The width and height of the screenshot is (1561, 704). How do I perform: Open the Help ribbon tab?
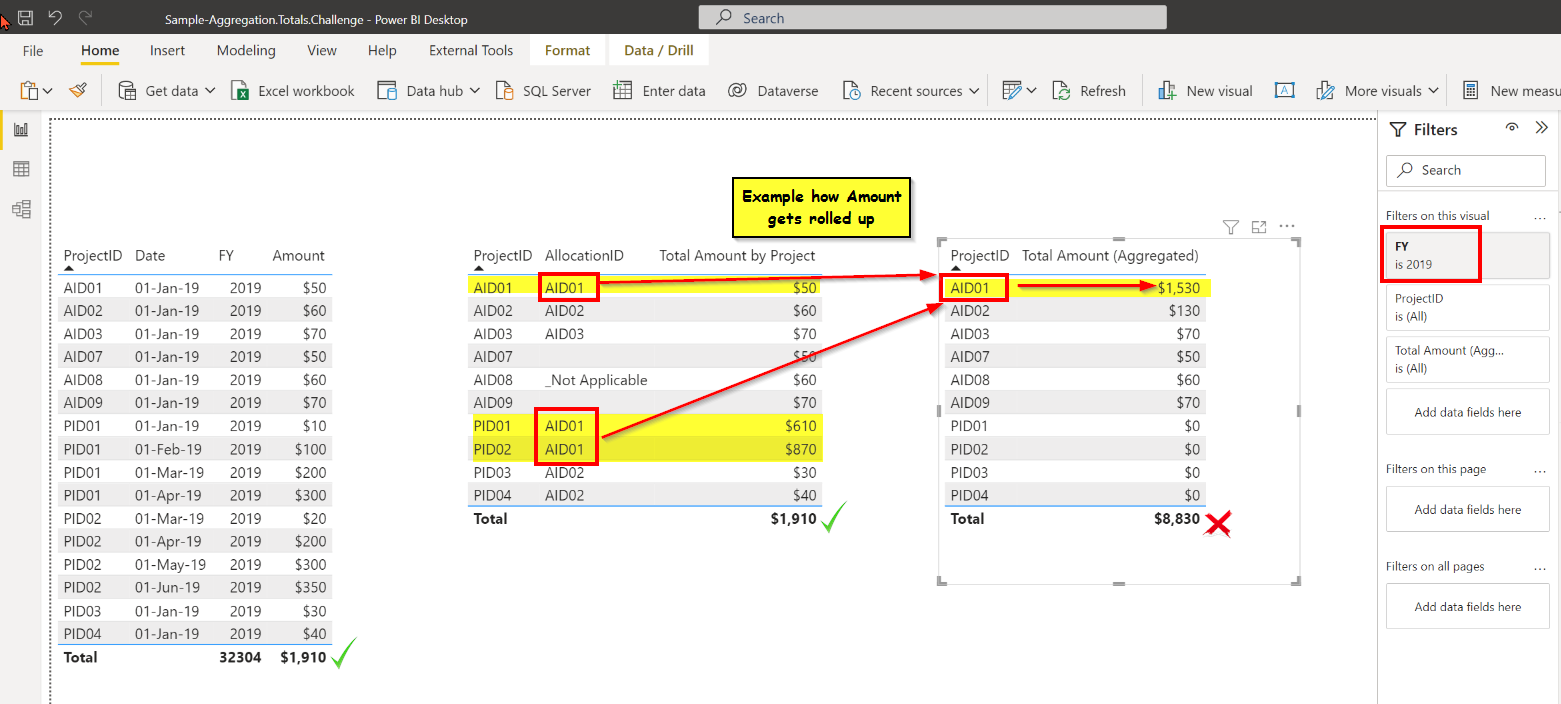[382, 51]
